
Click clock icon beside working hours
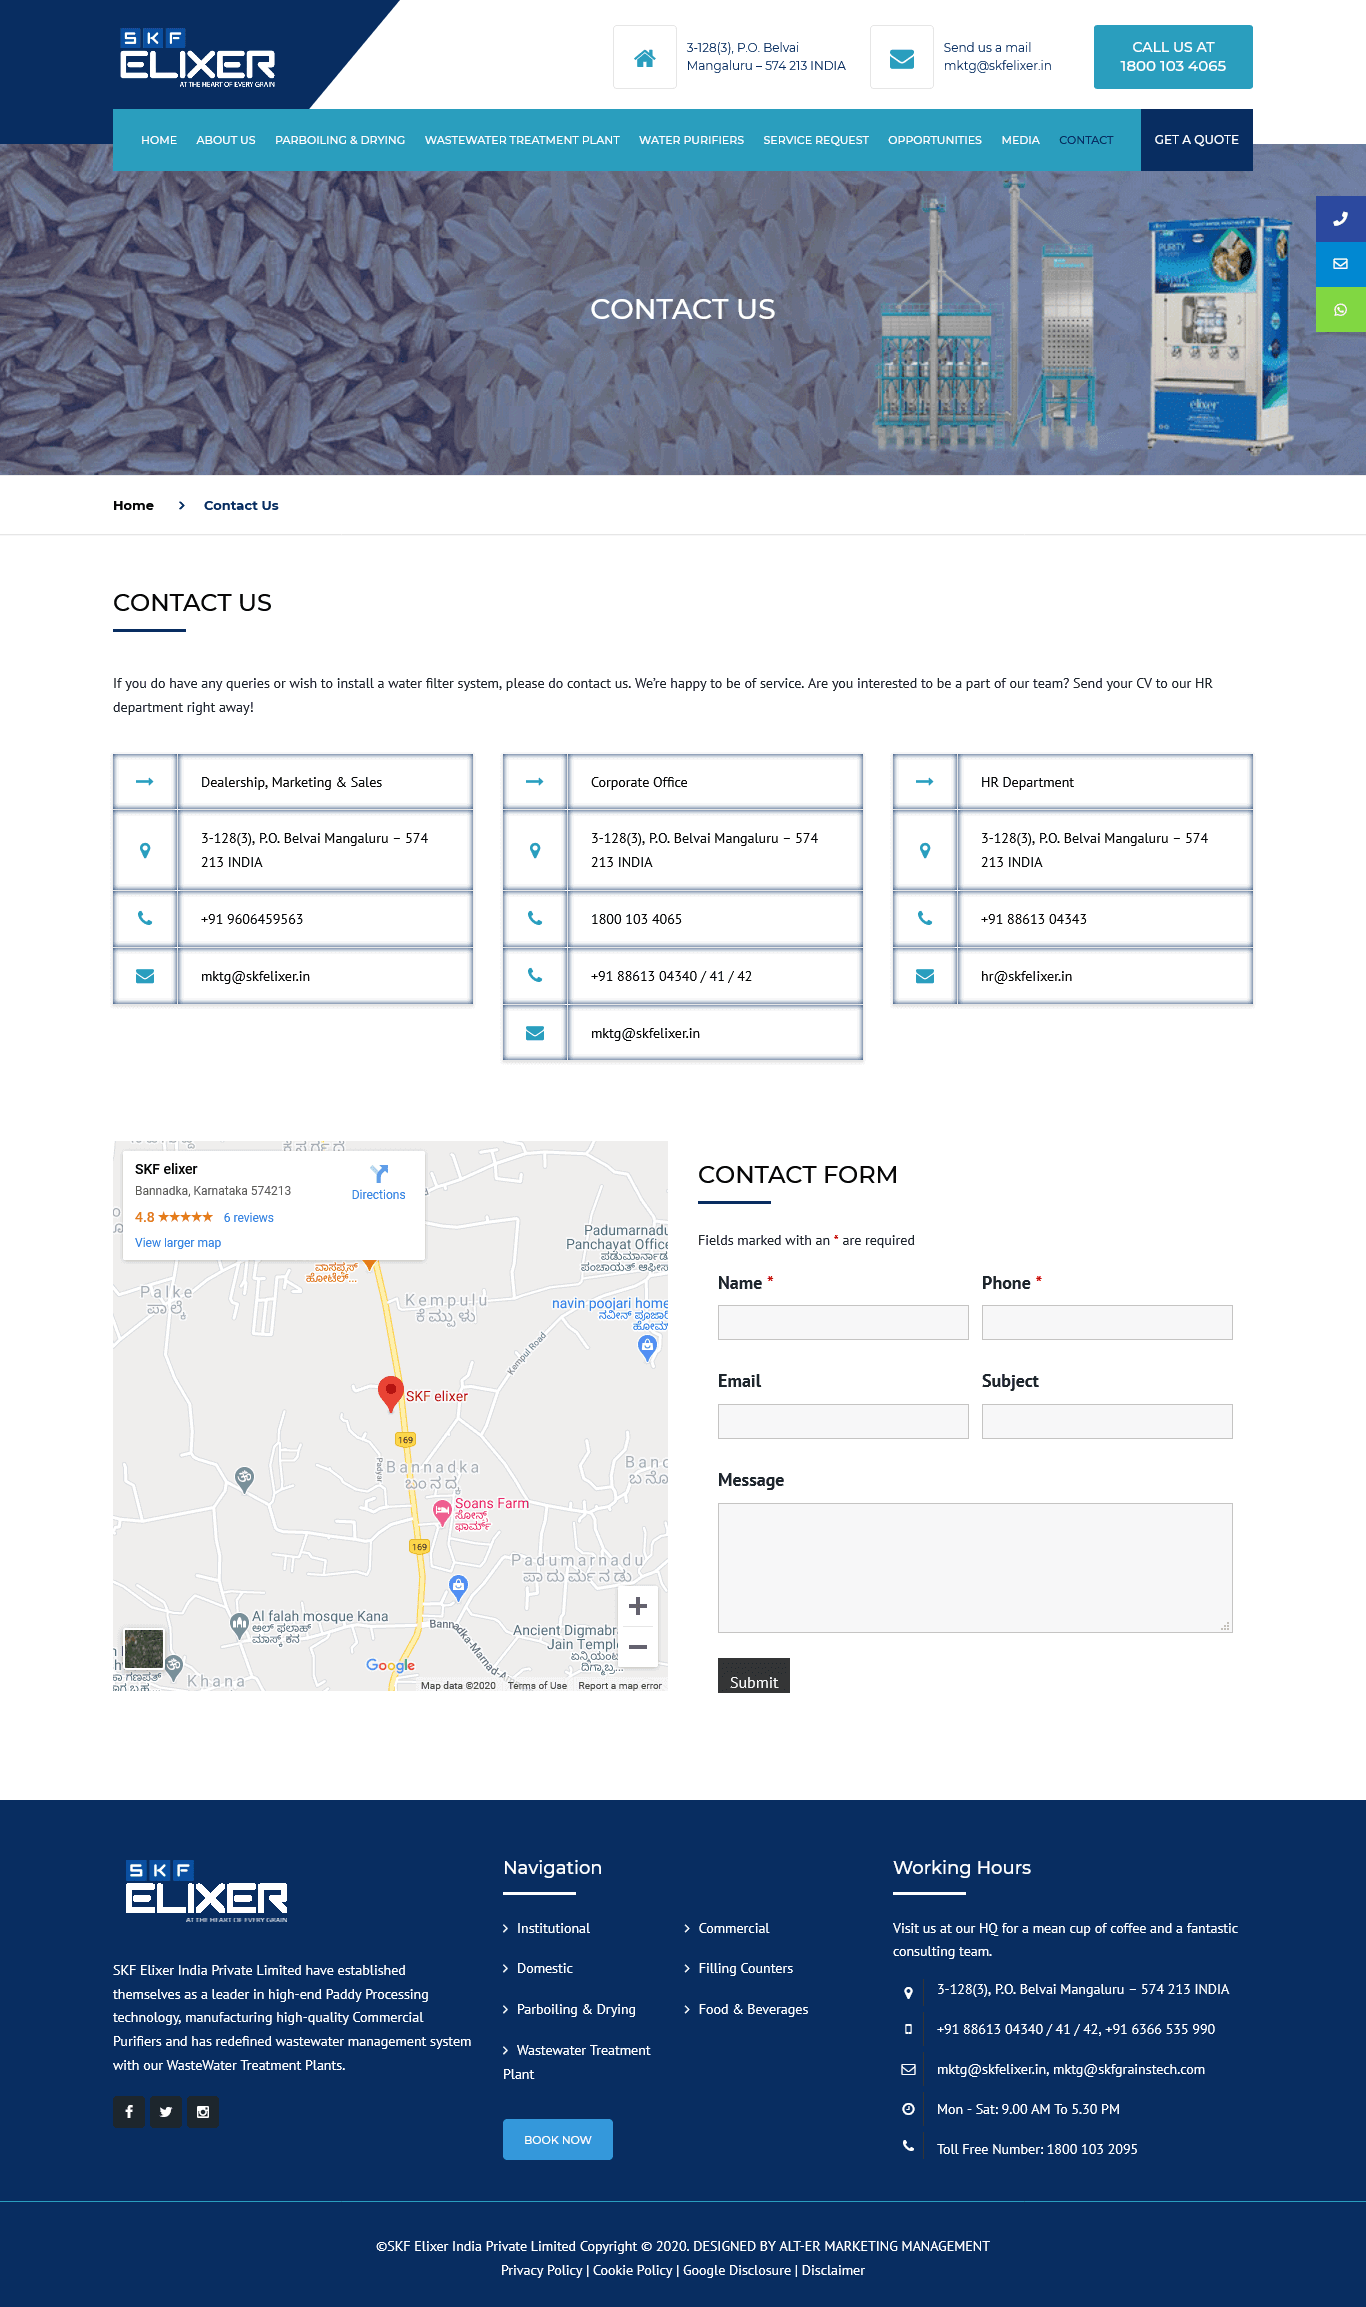point(908,2109)
